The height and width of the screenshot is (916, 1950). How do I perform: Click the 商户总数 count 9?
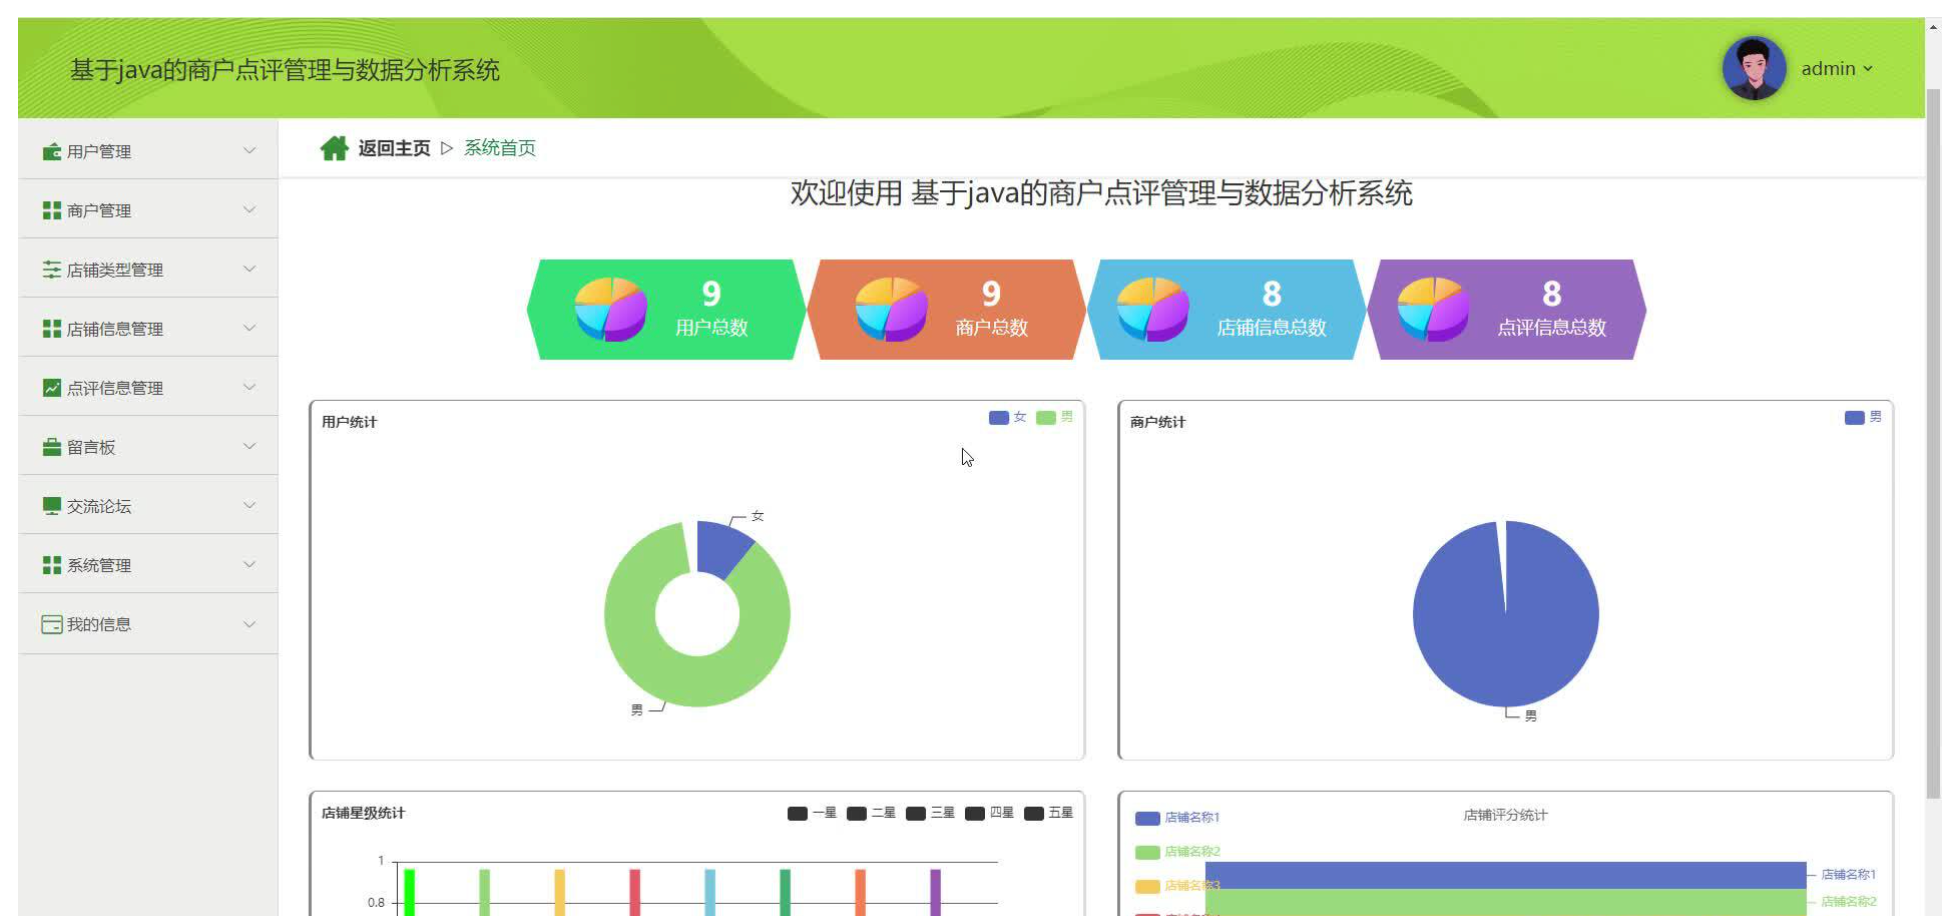[x=991, y=294]
